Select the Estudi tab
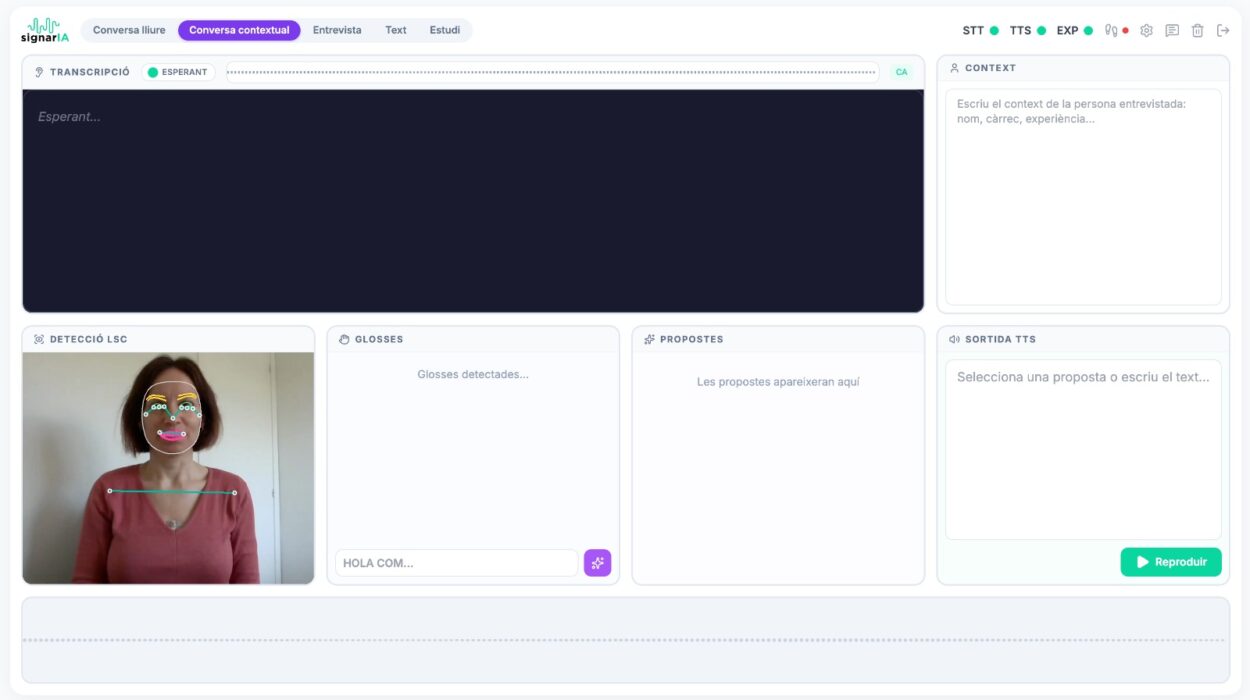 coord(445,30)
